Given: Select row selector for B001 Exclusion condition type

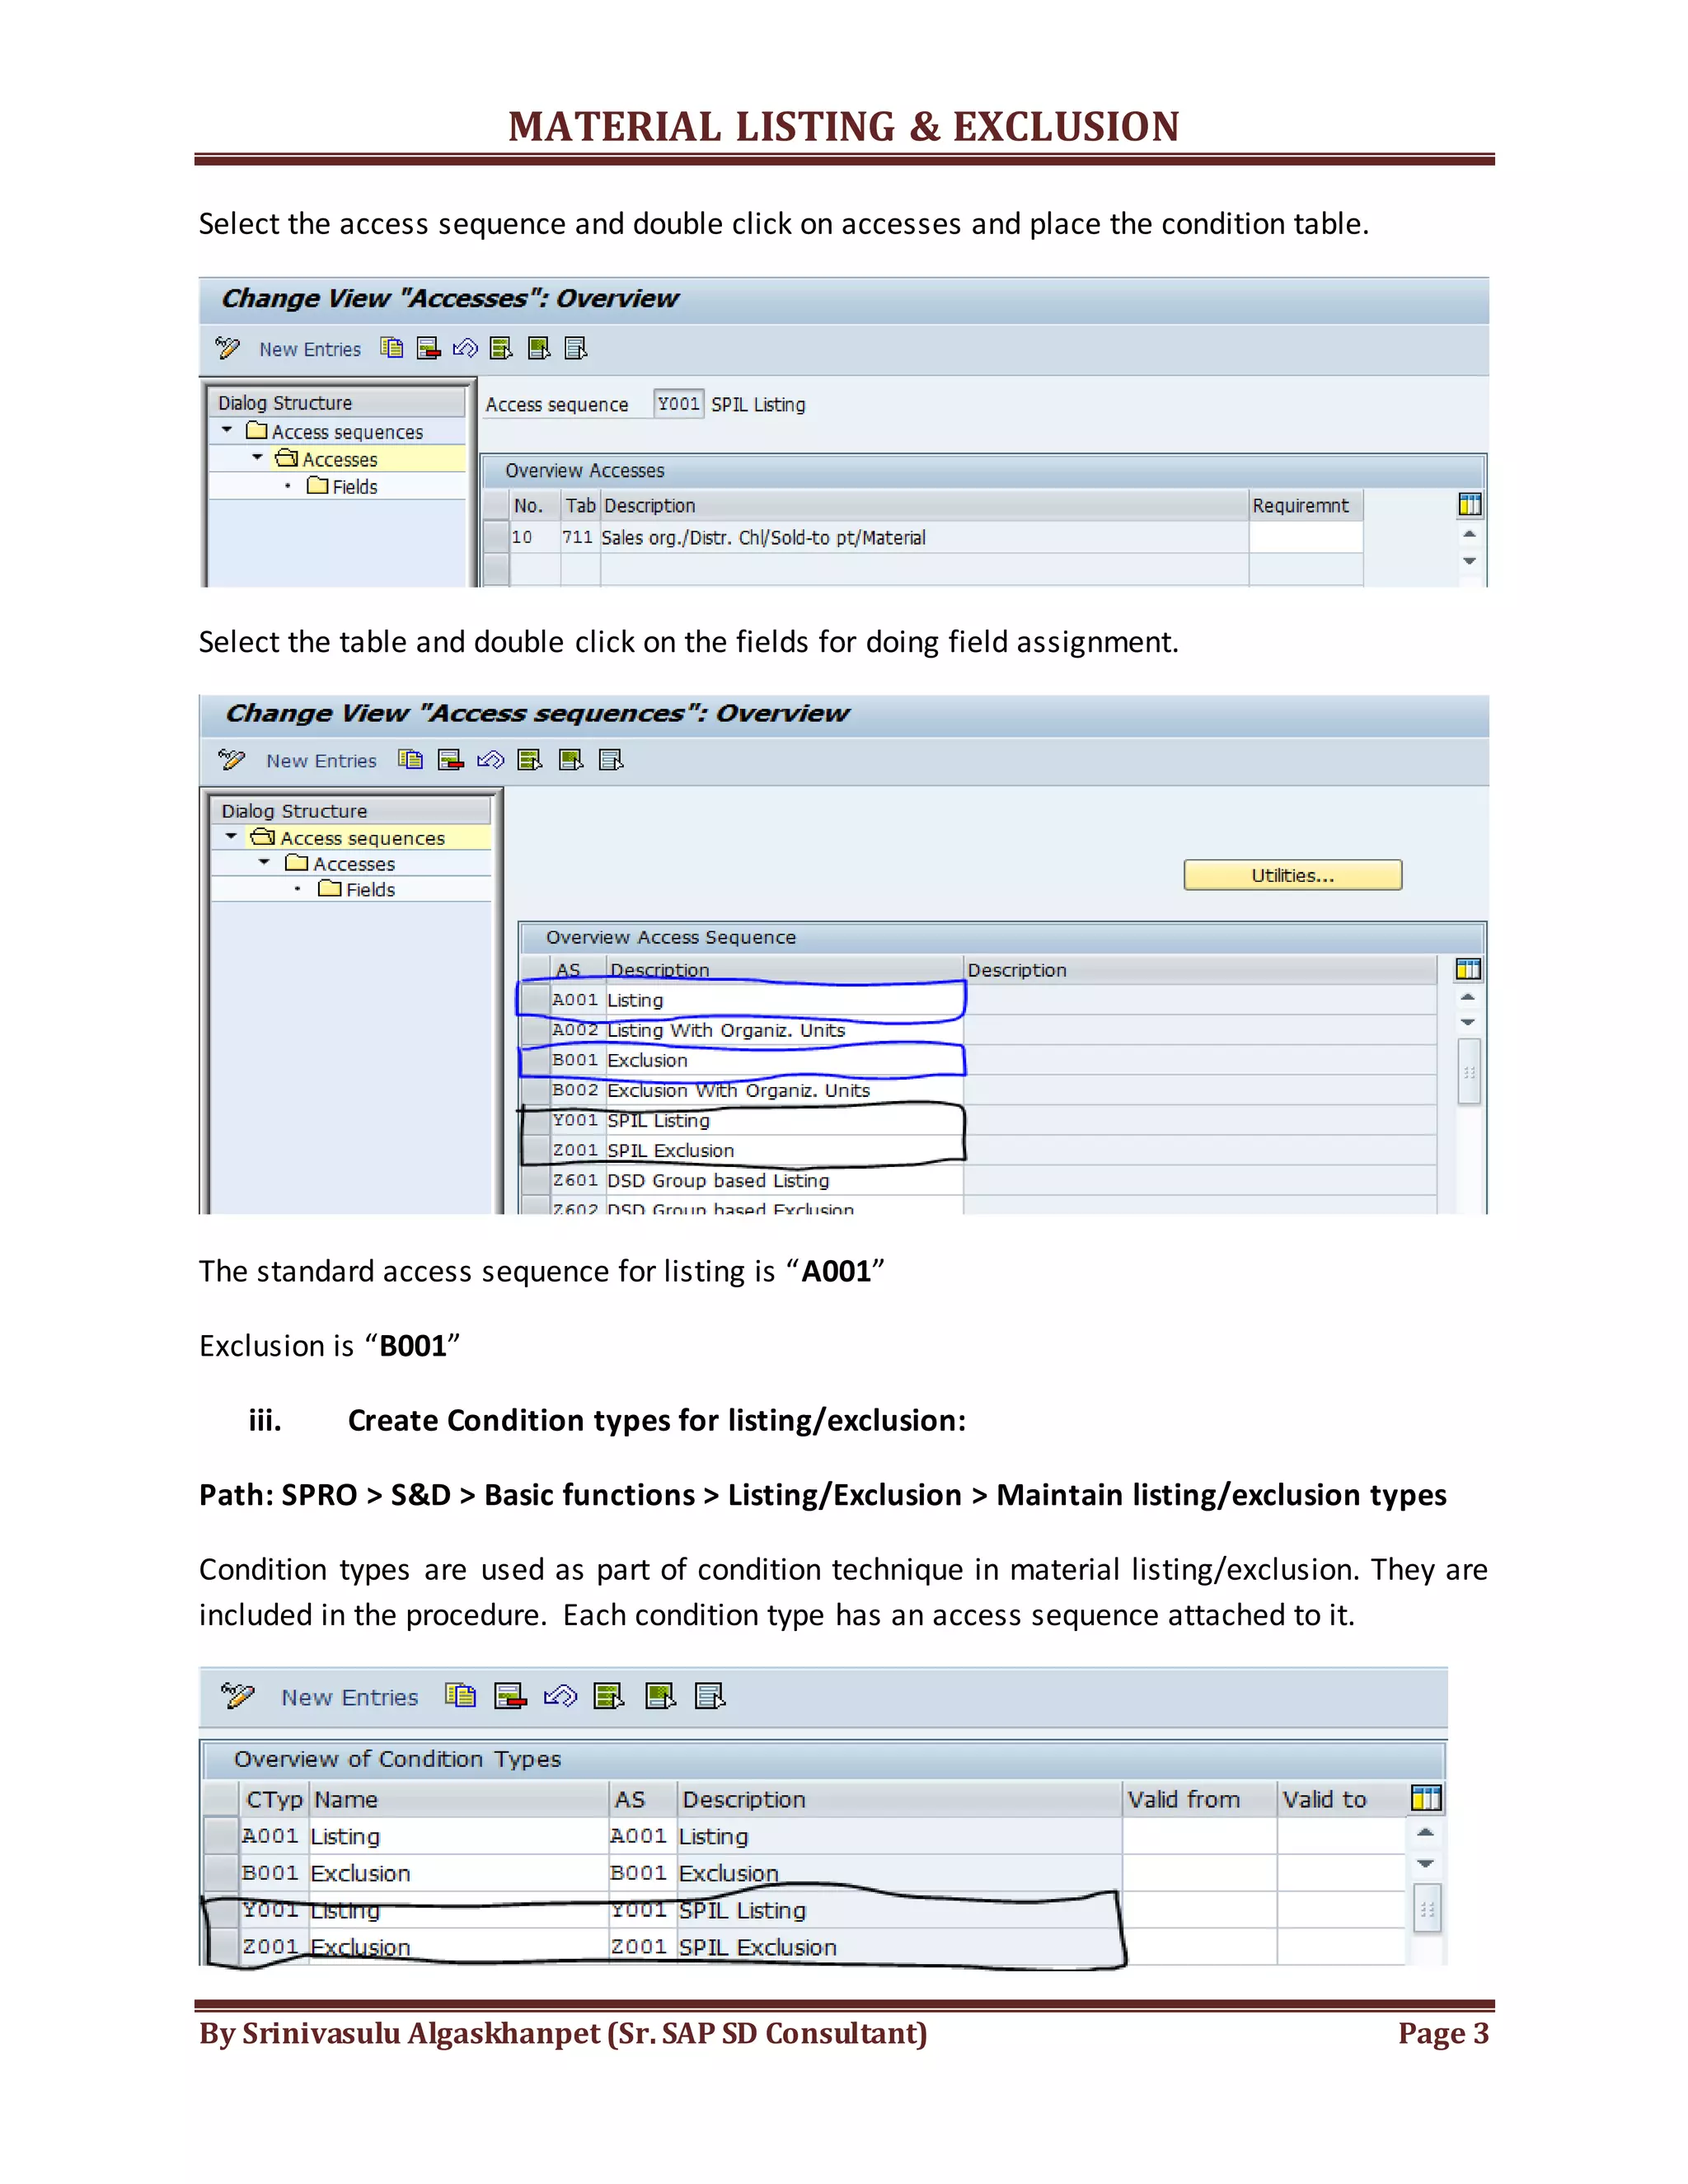Looking at the screenshot, I should 221,1873.
